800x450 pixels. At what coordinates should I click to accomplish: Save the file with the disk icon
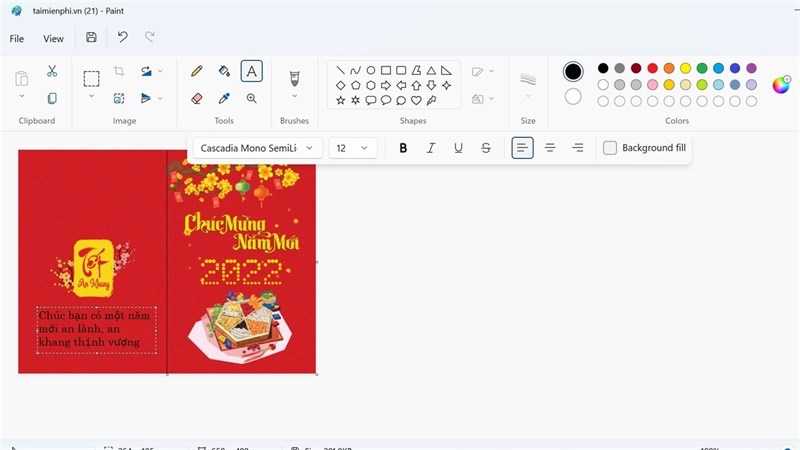click(91, 37)
